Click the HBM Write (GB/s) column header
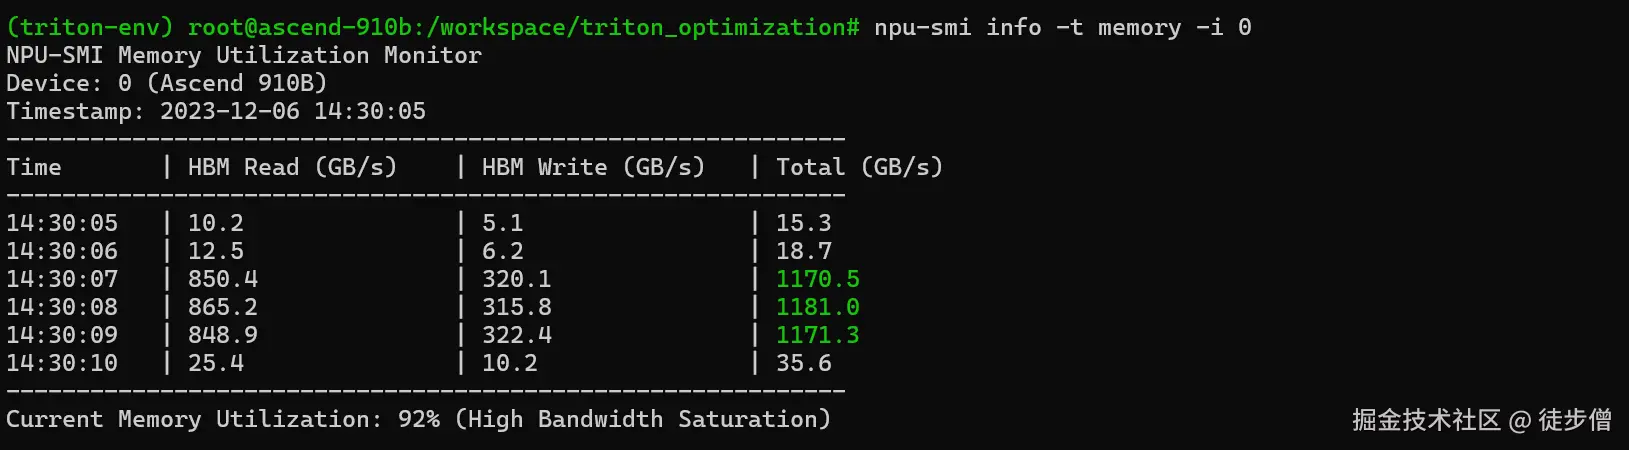The height and width of the screenshot is (450, 1629). [593, 167]
